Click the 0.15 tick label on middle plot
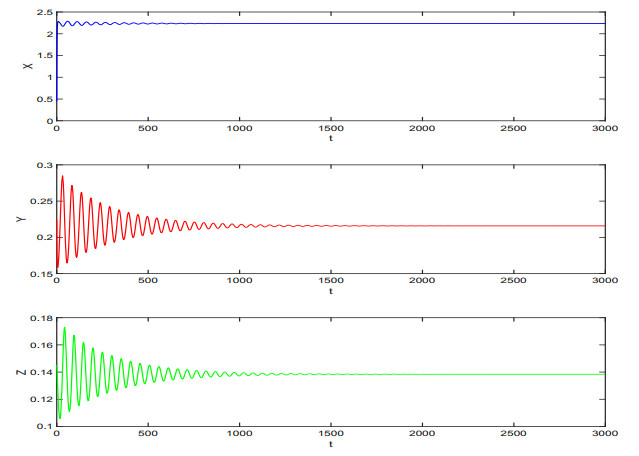The height and width of the screenshot is (456, 639). (x=41, y=273)
